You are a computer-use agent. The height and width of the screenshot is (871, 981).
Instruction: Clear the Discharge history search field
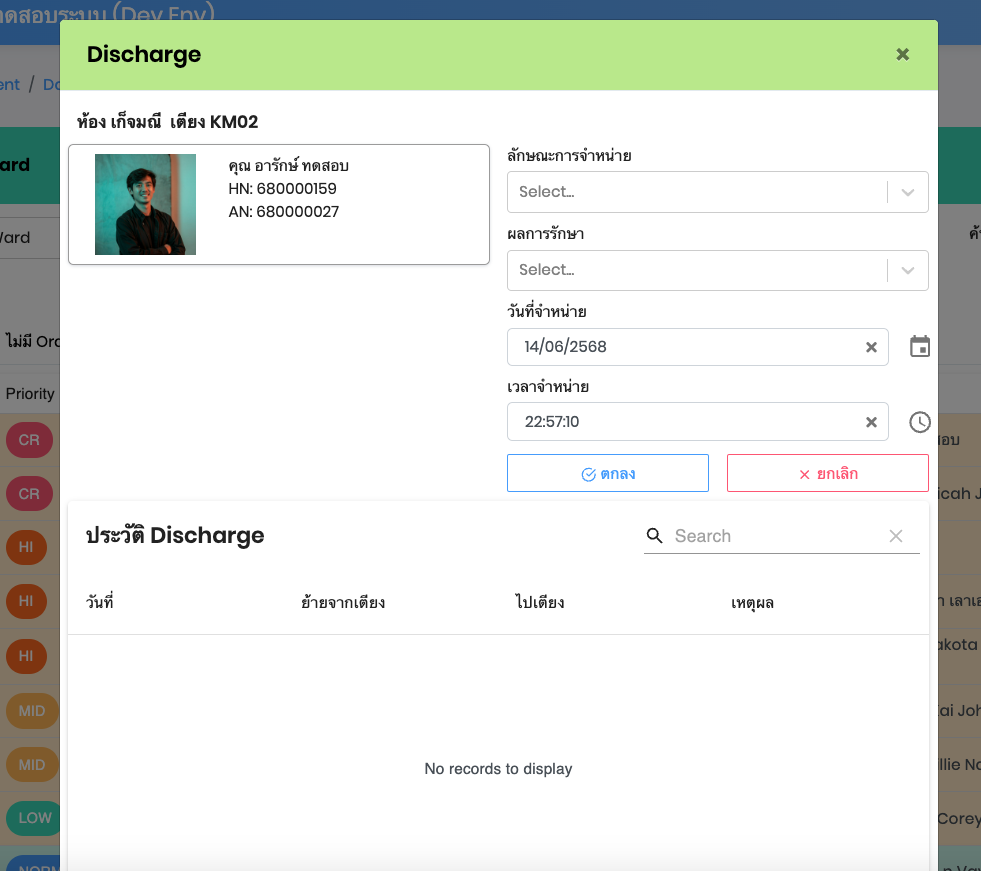point(896,536)
